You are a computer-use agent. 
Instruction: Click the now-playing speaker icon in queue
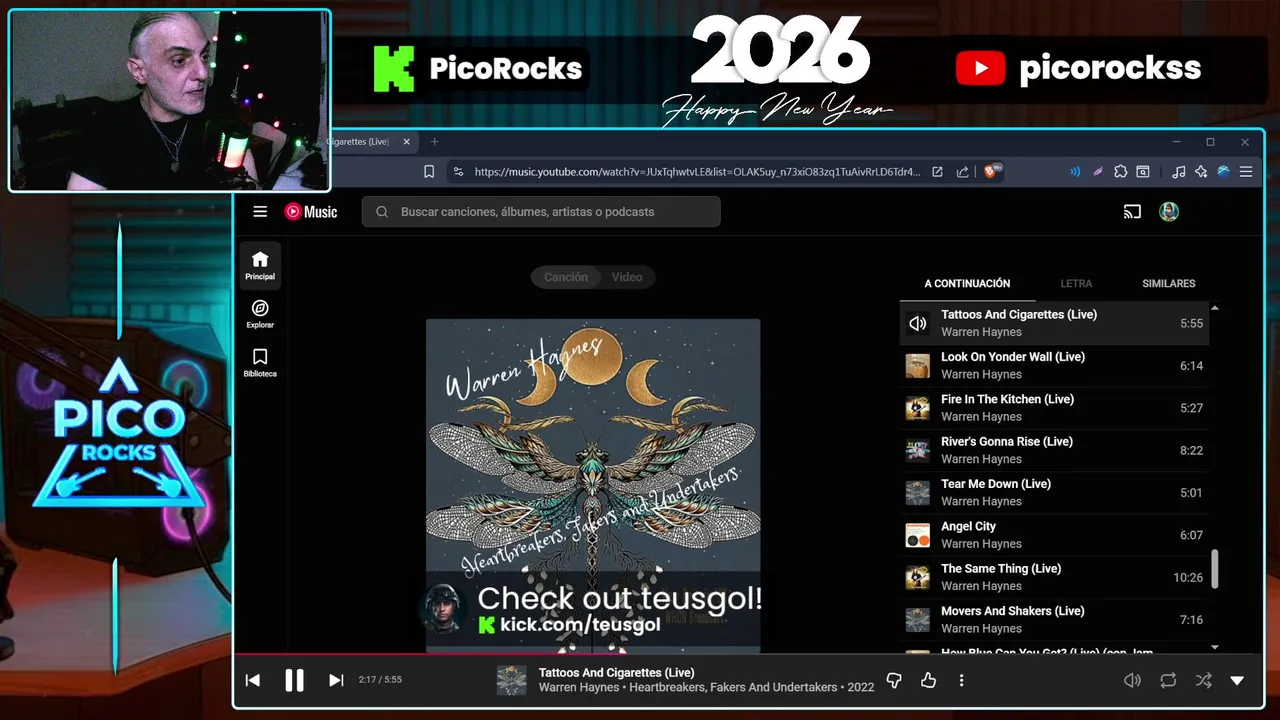[x=918, y=323]
